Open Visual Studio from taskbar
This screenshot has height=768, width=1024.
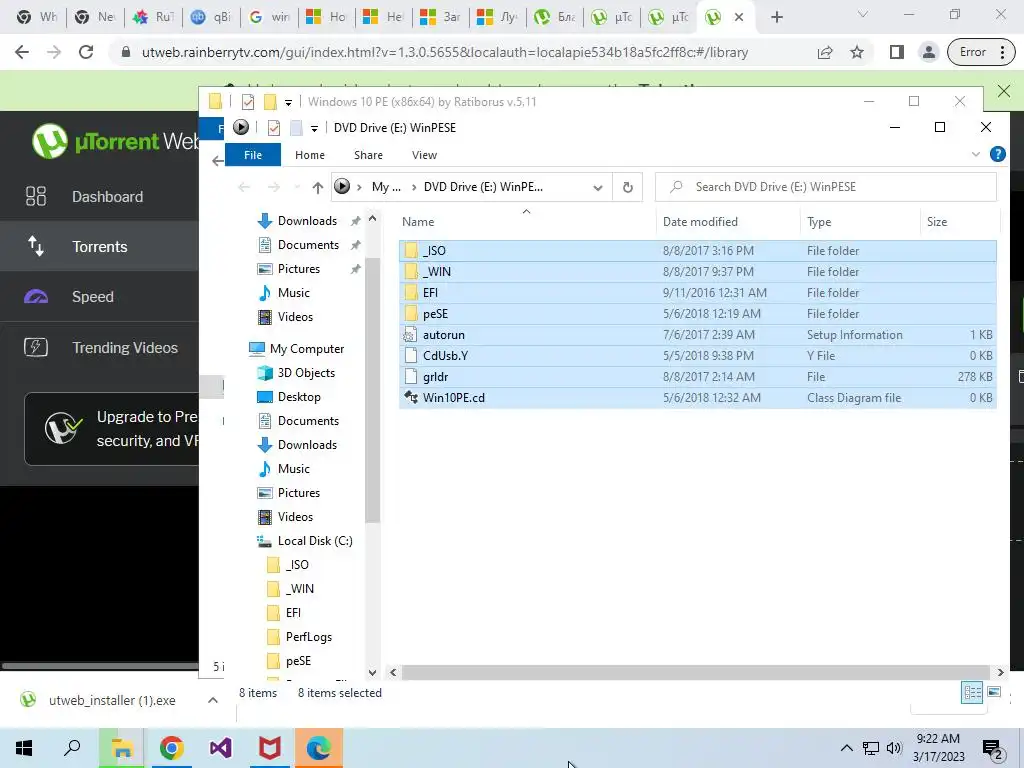point(220,748)
